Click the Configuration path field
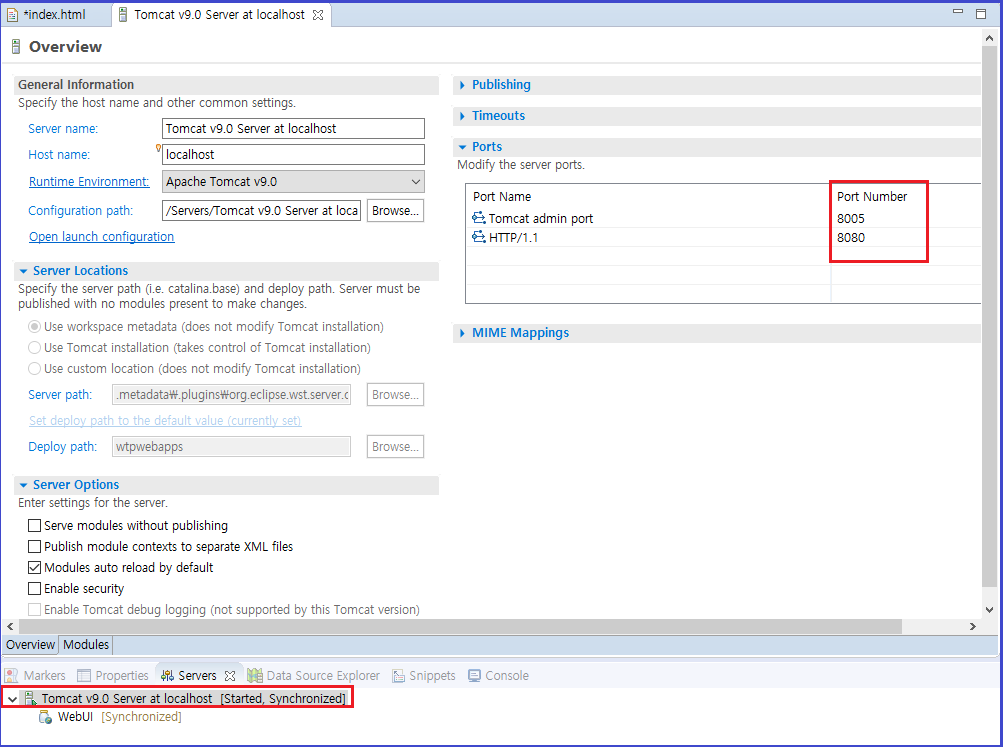The height and width of the screenshot is (747, 1003). click(x=262, y=210)
